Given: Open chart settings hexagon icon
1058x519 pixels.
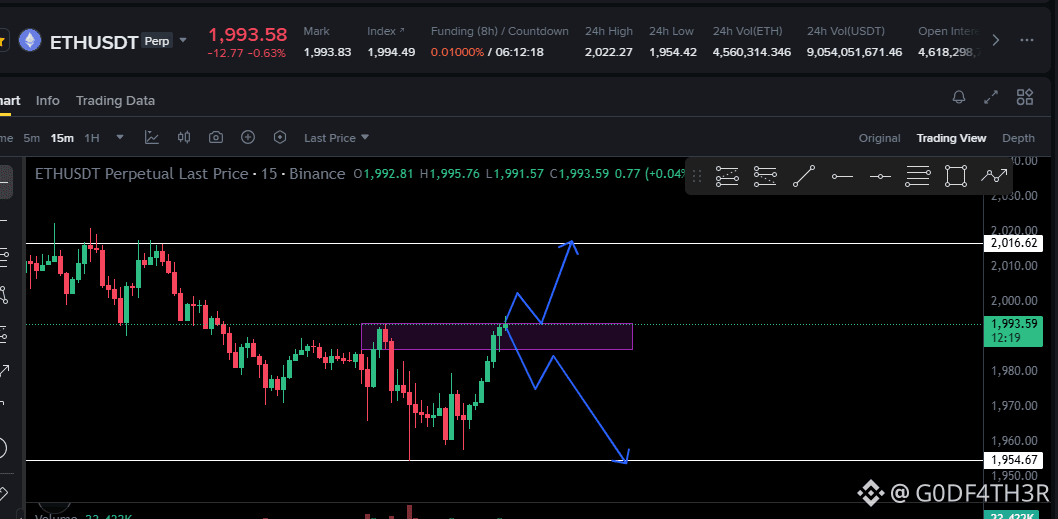Looking at the screenshot, I should click(280, 138).
